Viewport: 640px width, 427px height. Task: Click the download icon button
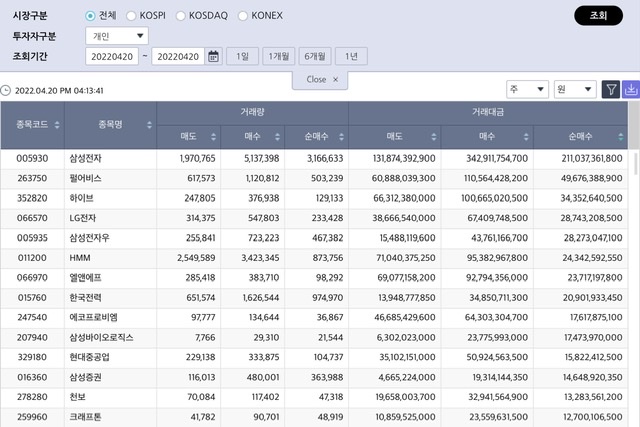[x=631, y=90]
